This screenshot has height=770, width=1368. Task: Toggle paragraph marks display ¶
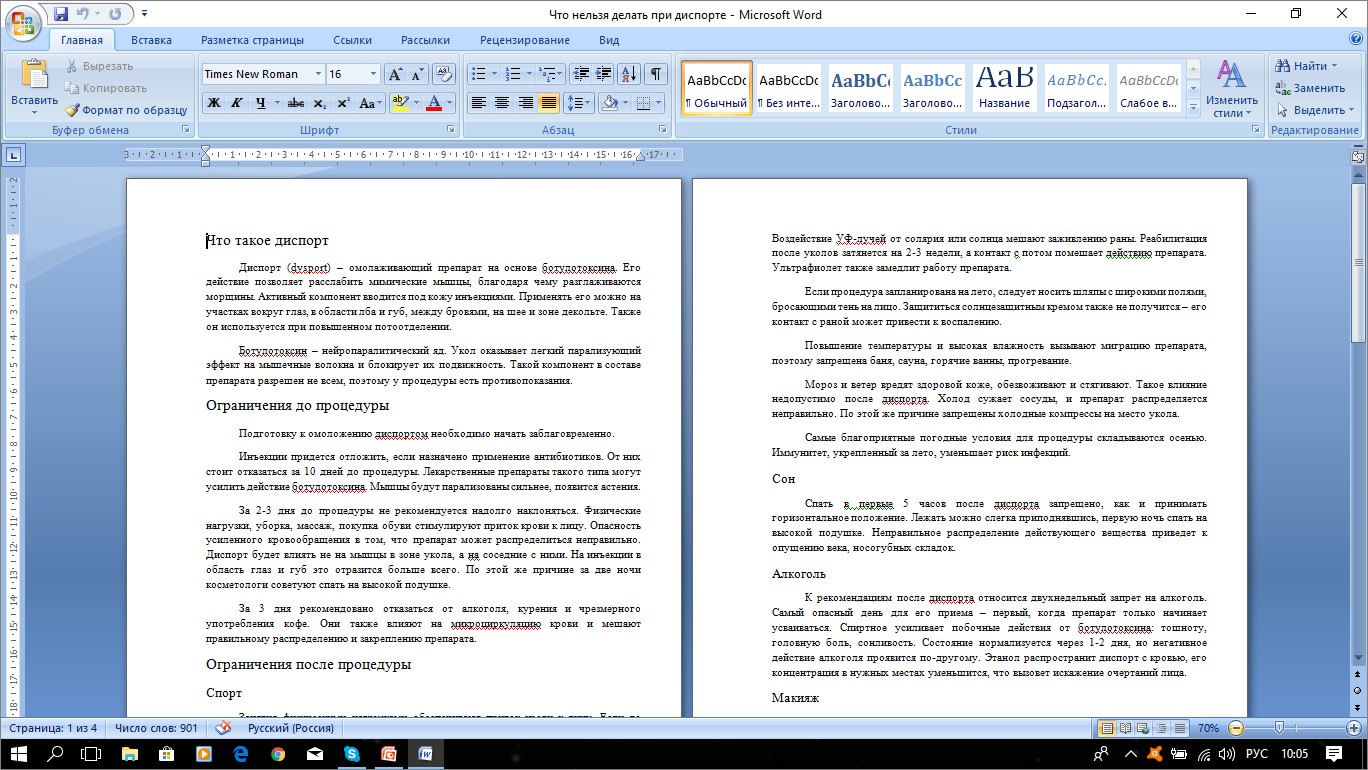[656, 74]
